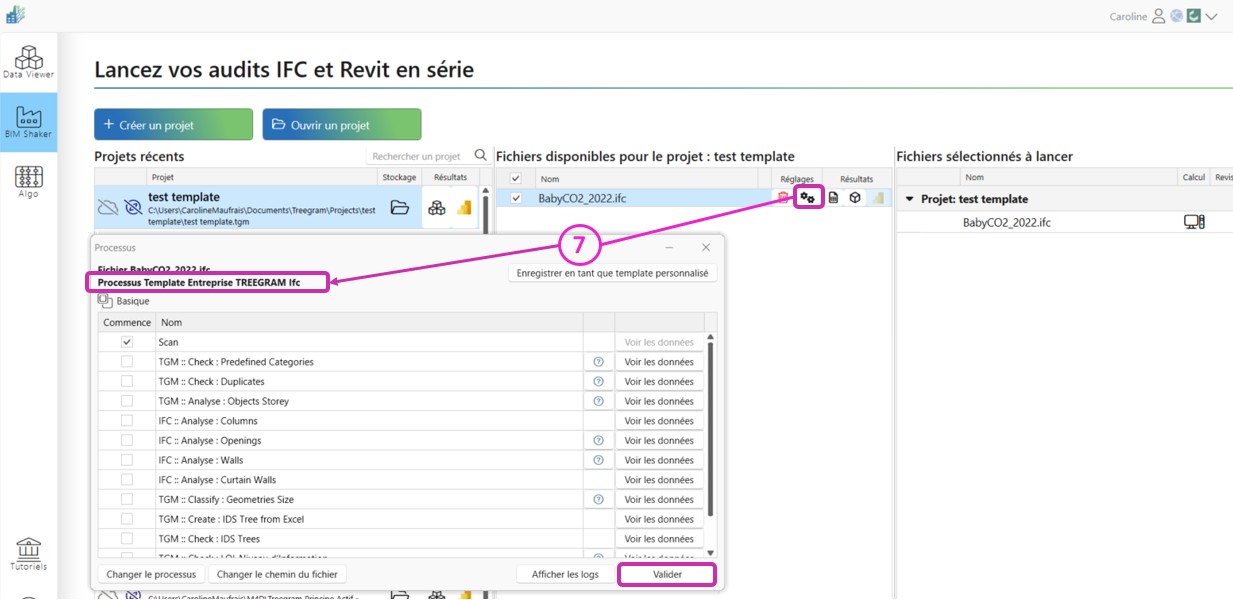
Task: Open the Data Viewer module in sidebar
Action: 28,62
